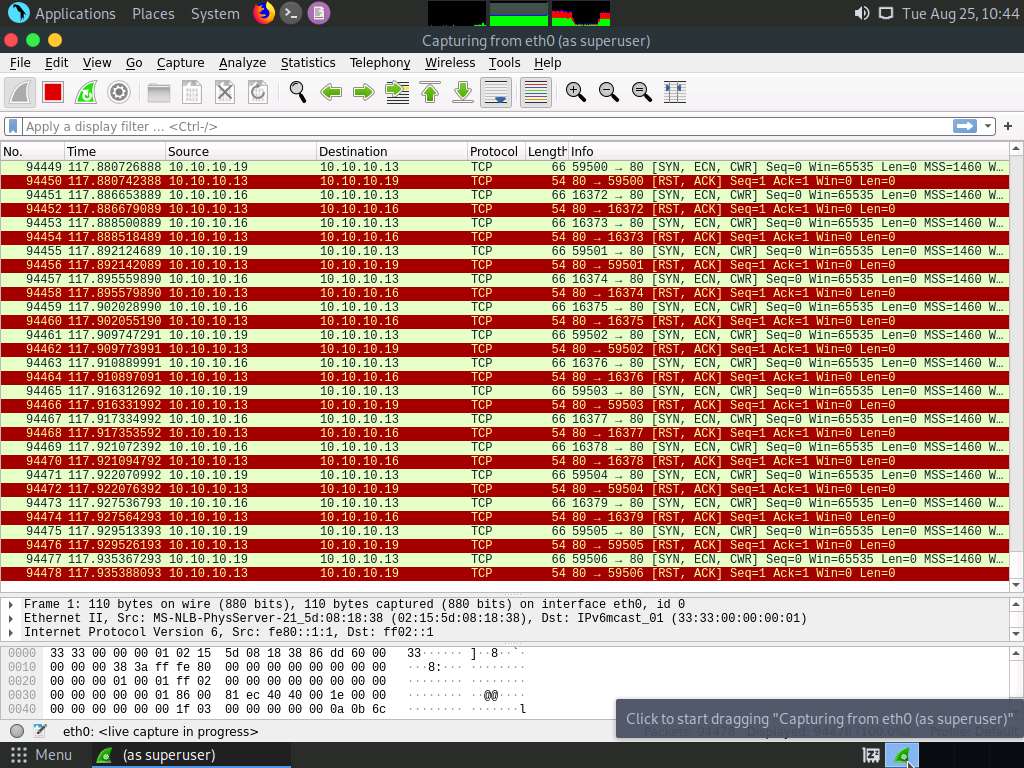Launch the terminal from top panel
Screen dimensions: 1024x768
[291, 13]
